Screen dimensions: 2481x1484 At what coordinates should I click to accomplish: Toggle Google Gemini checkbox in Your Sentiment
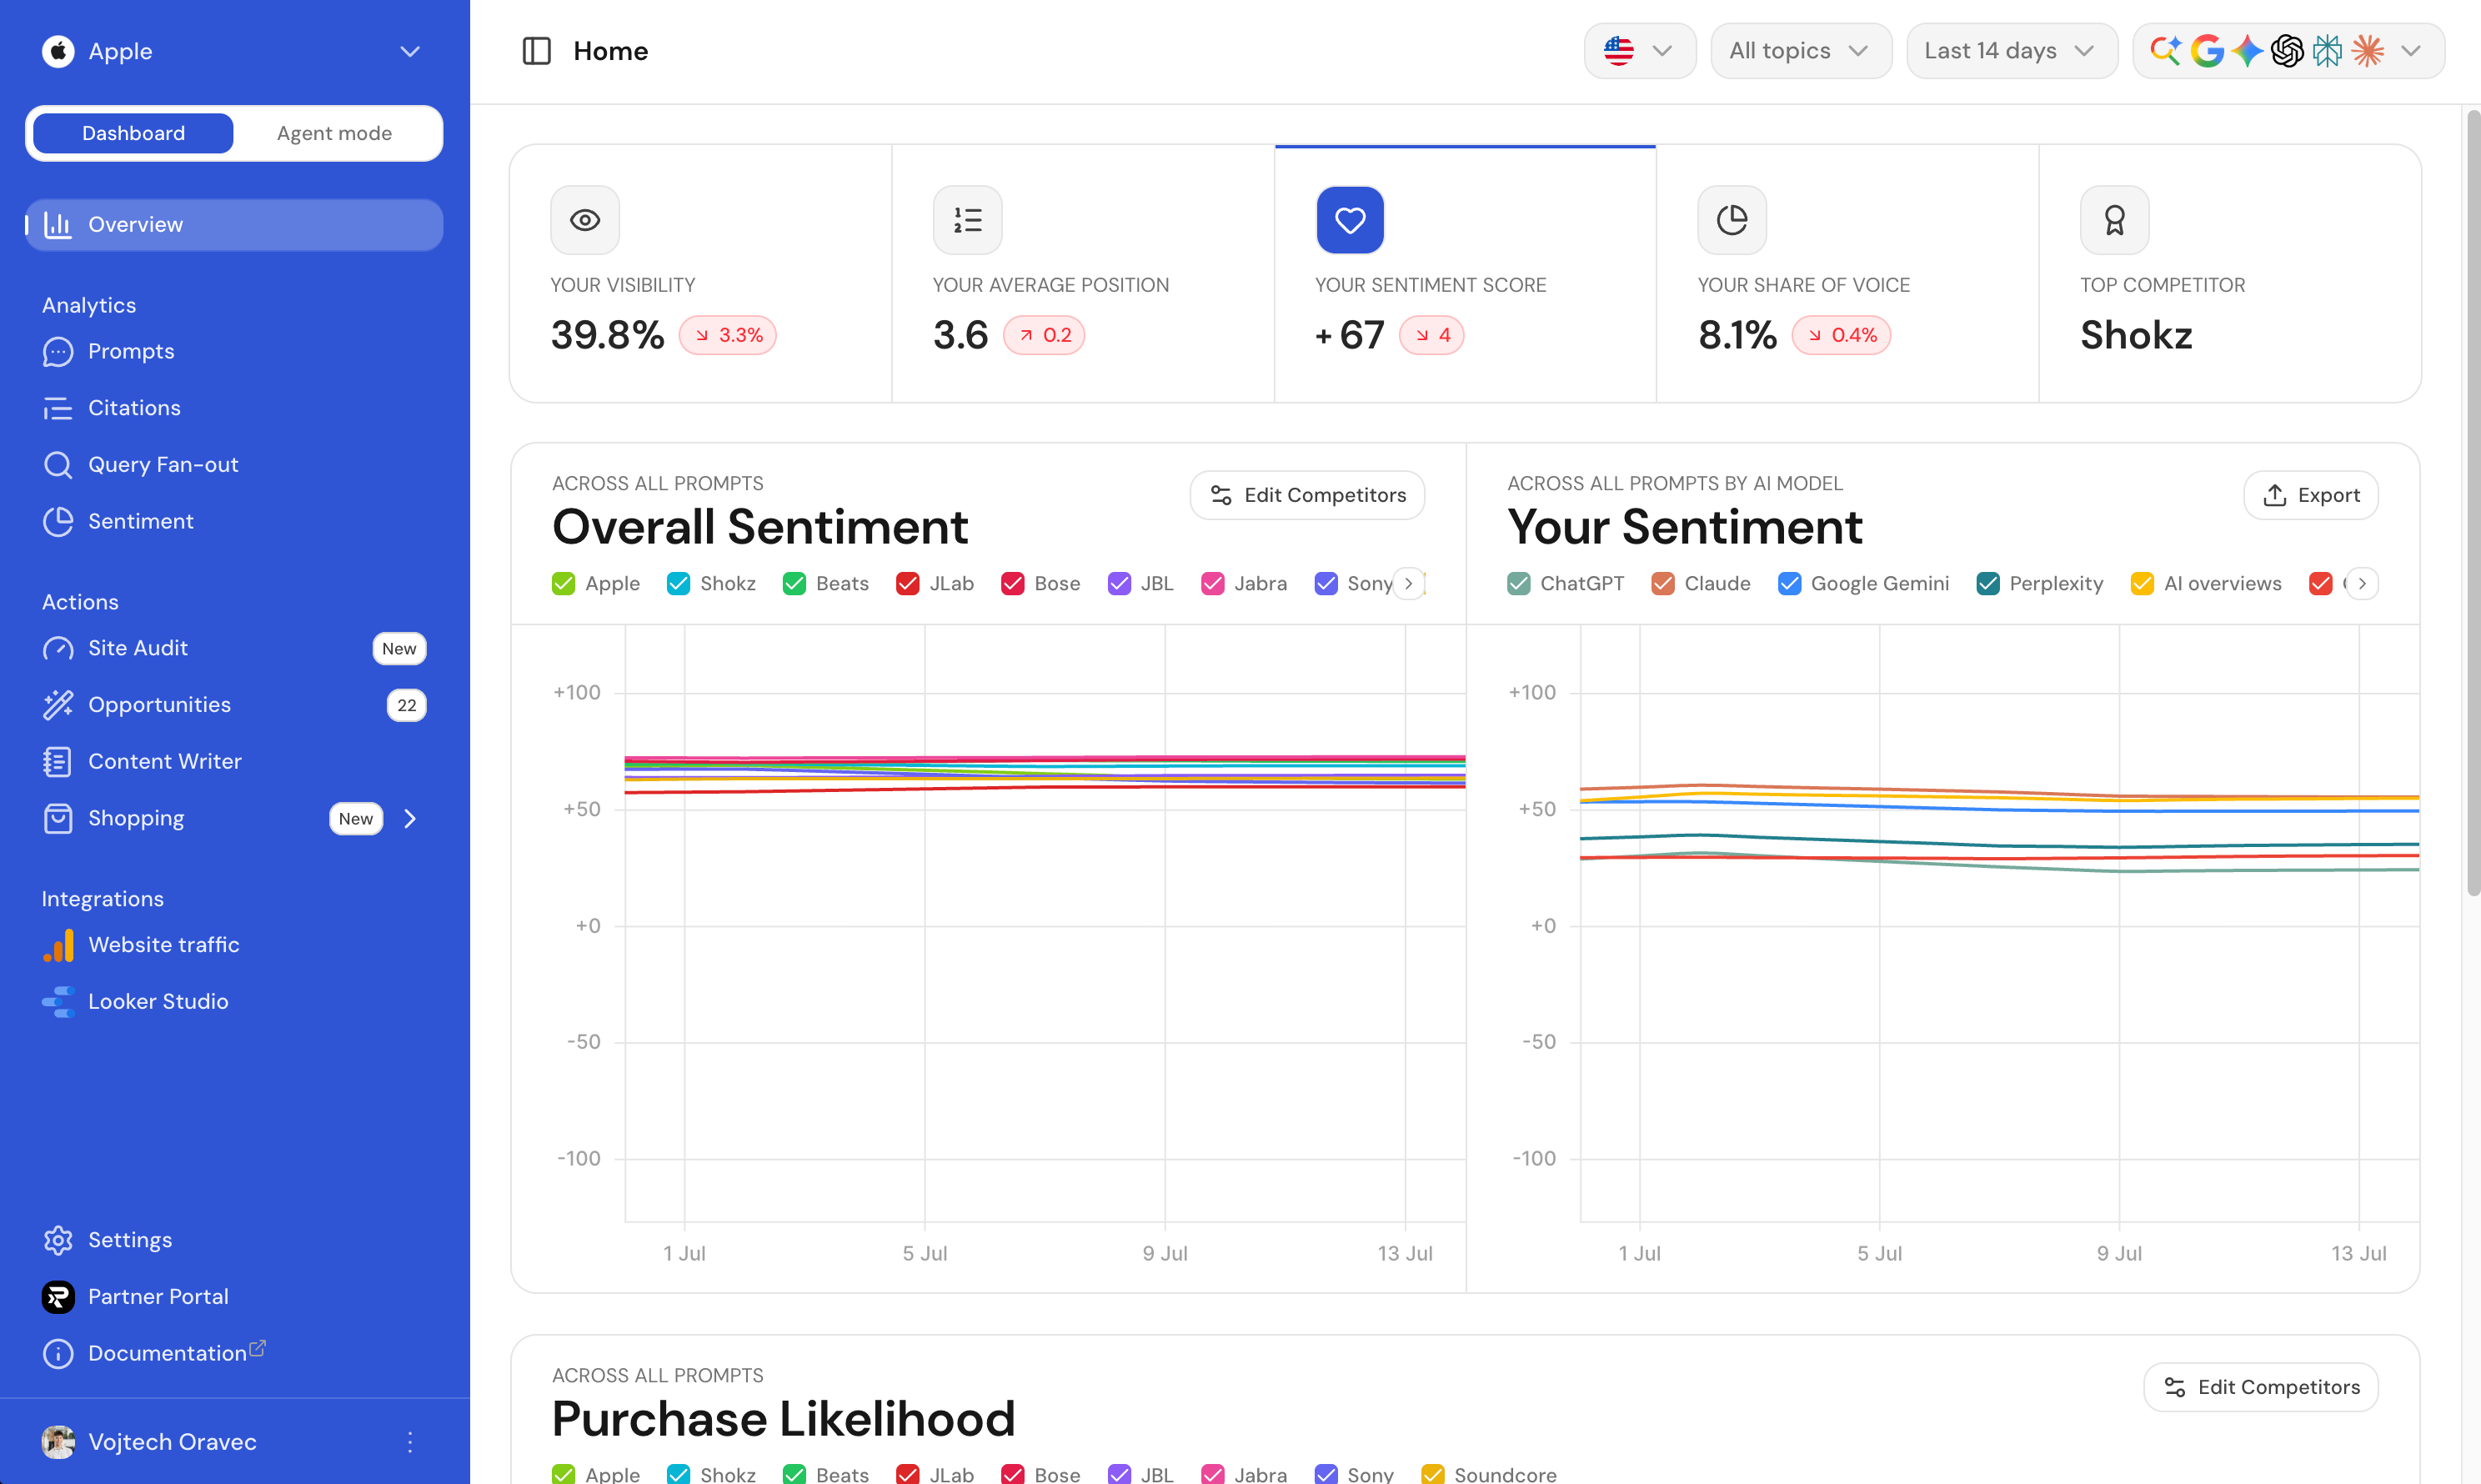1790,584
